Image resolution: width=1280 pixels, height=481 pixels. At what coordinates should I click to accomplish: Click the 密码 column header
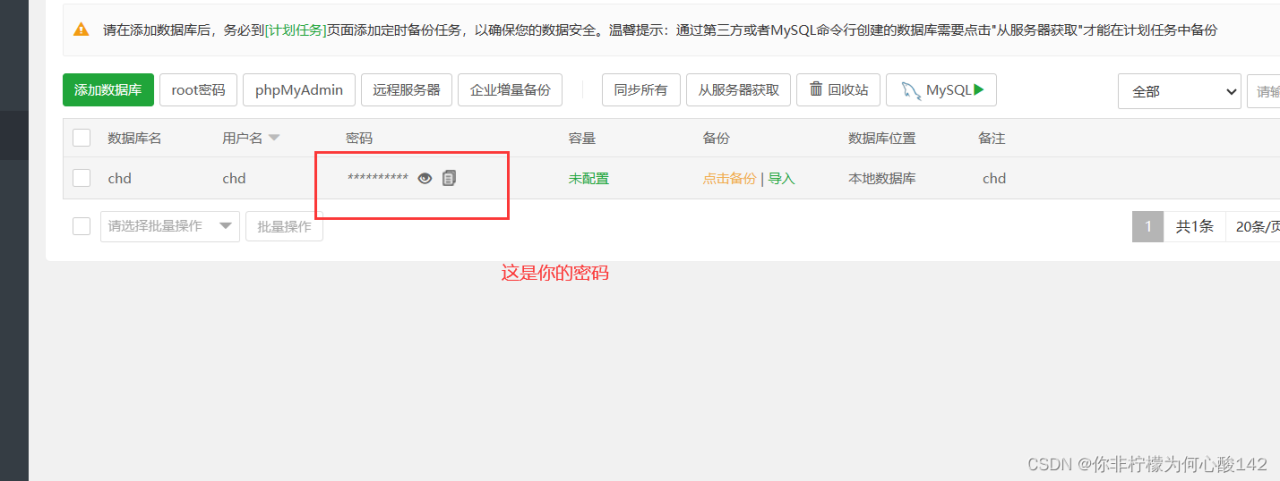pyautogui.click(x=359, y=138)
